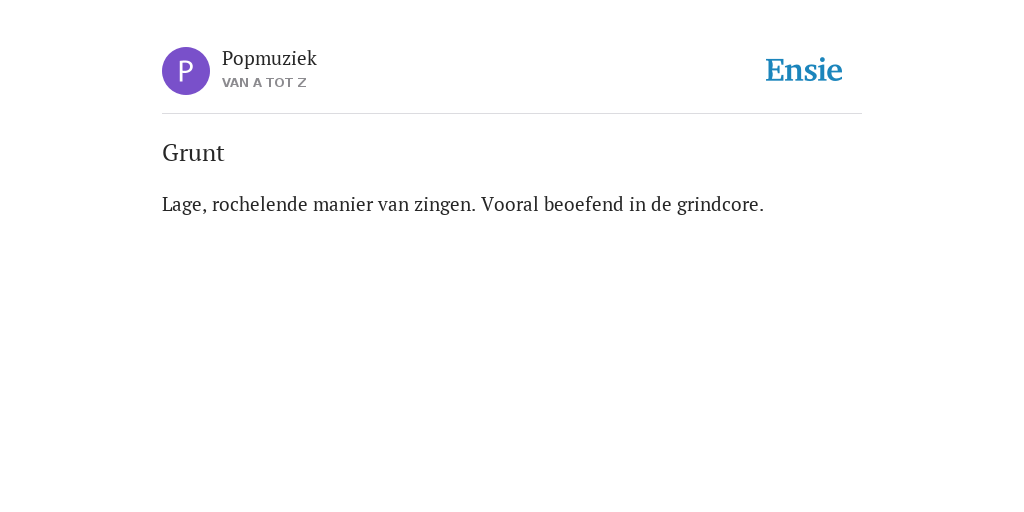Click the horizontal divider under the header
The height and width of the screenshot is (512, 1024).
(512, 114)
